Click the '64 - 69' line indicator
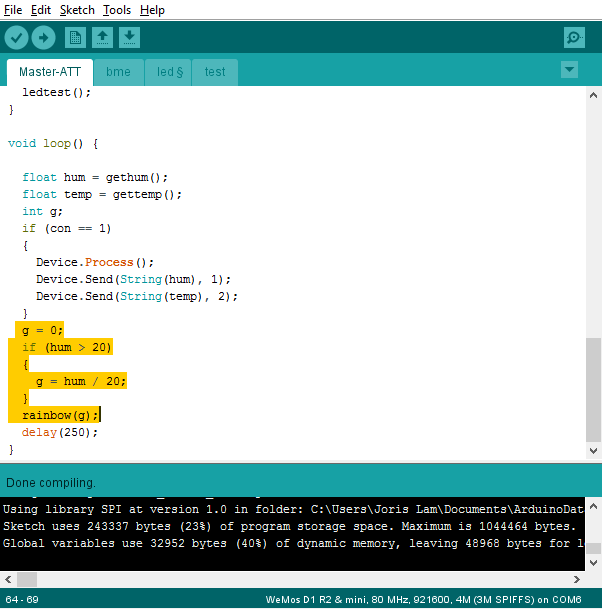Image resolution: width=602 pixels, height=609 pixels. point(22,600)
